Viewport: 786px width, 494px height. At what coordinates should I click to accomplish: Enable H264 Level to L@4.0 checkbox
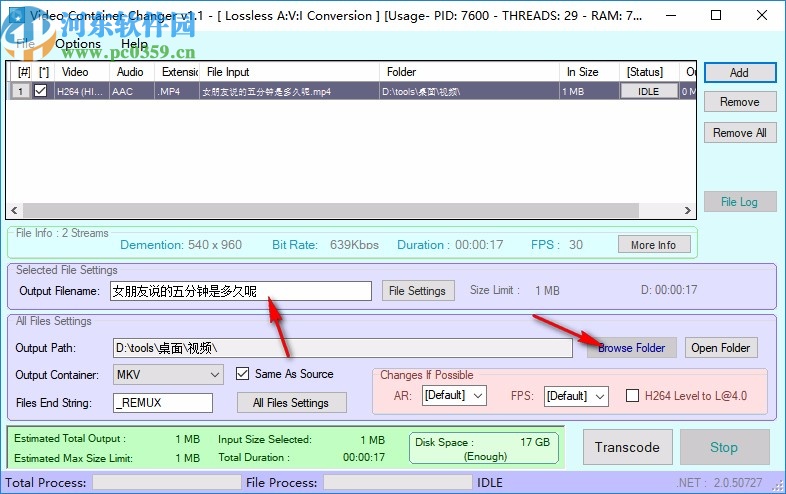pyautogui.click(x=633, y=396)
